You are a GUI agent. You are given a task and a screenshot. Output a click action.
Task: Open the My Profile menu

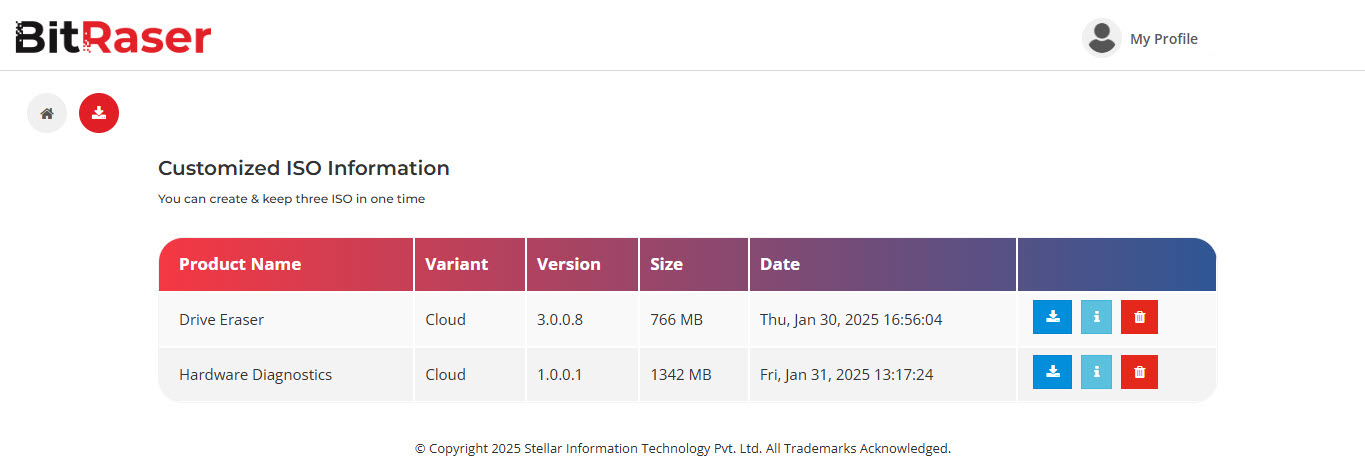(x=1163, y=39)
